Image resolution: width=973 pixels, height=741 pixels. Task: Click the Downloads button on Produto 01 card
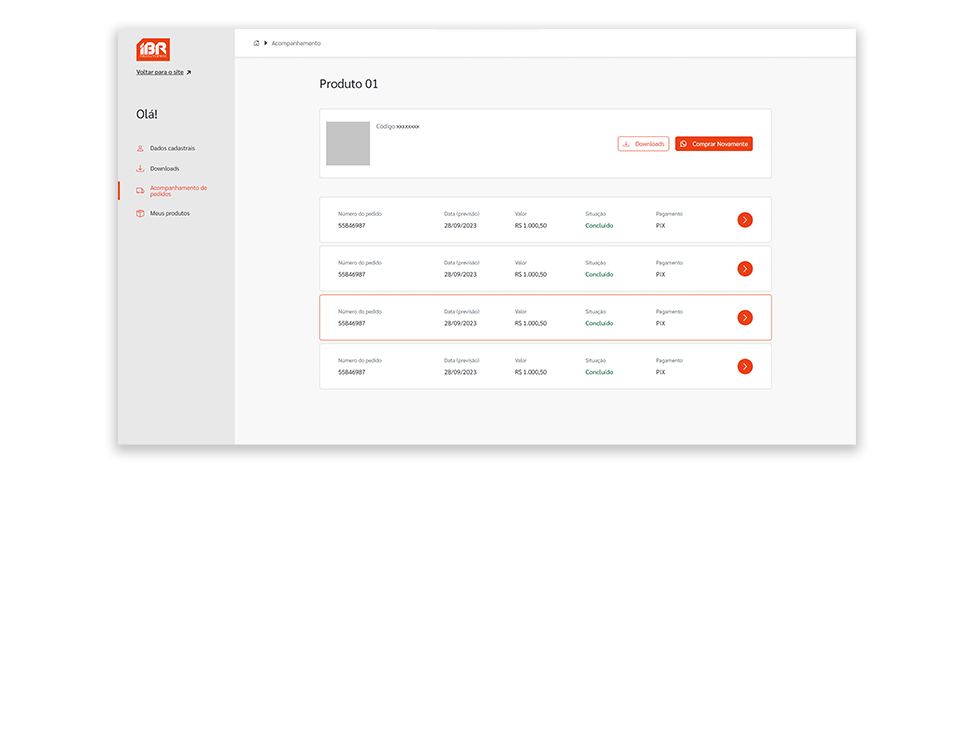coord(643,143)
